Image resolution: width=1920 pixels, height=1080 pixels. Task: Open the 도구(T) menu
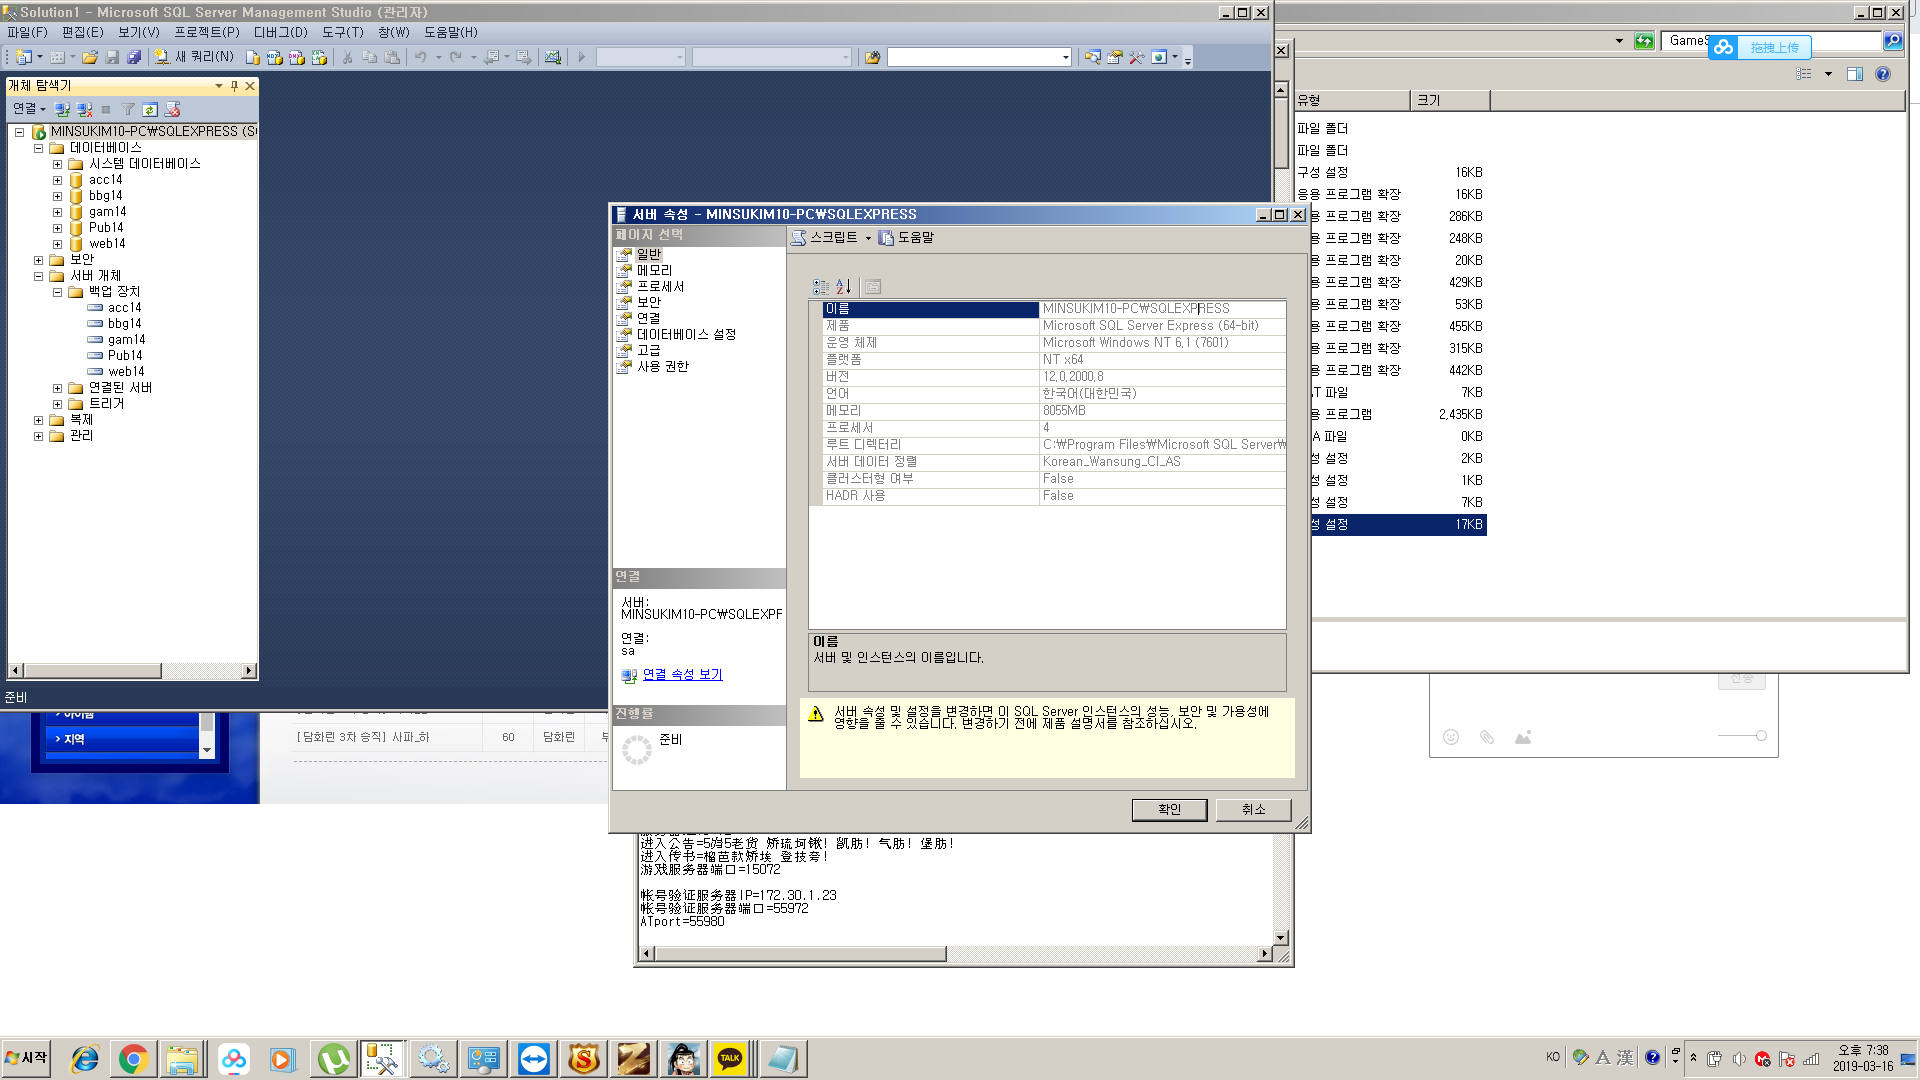click(x=342, y=32)
